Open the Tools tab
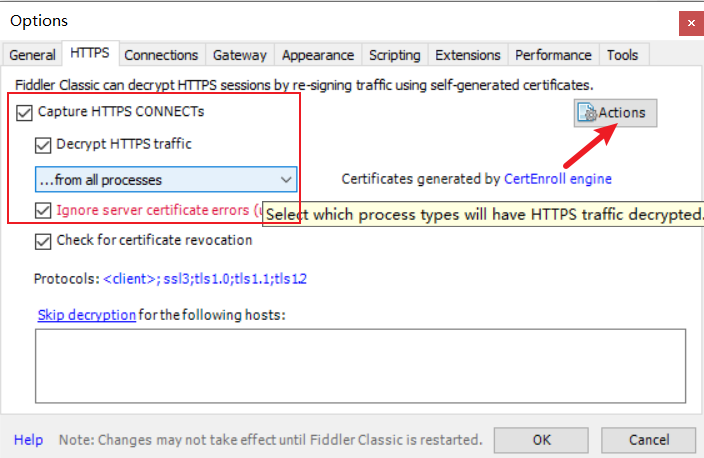This screenshot has height=458, width=704. 623,55
